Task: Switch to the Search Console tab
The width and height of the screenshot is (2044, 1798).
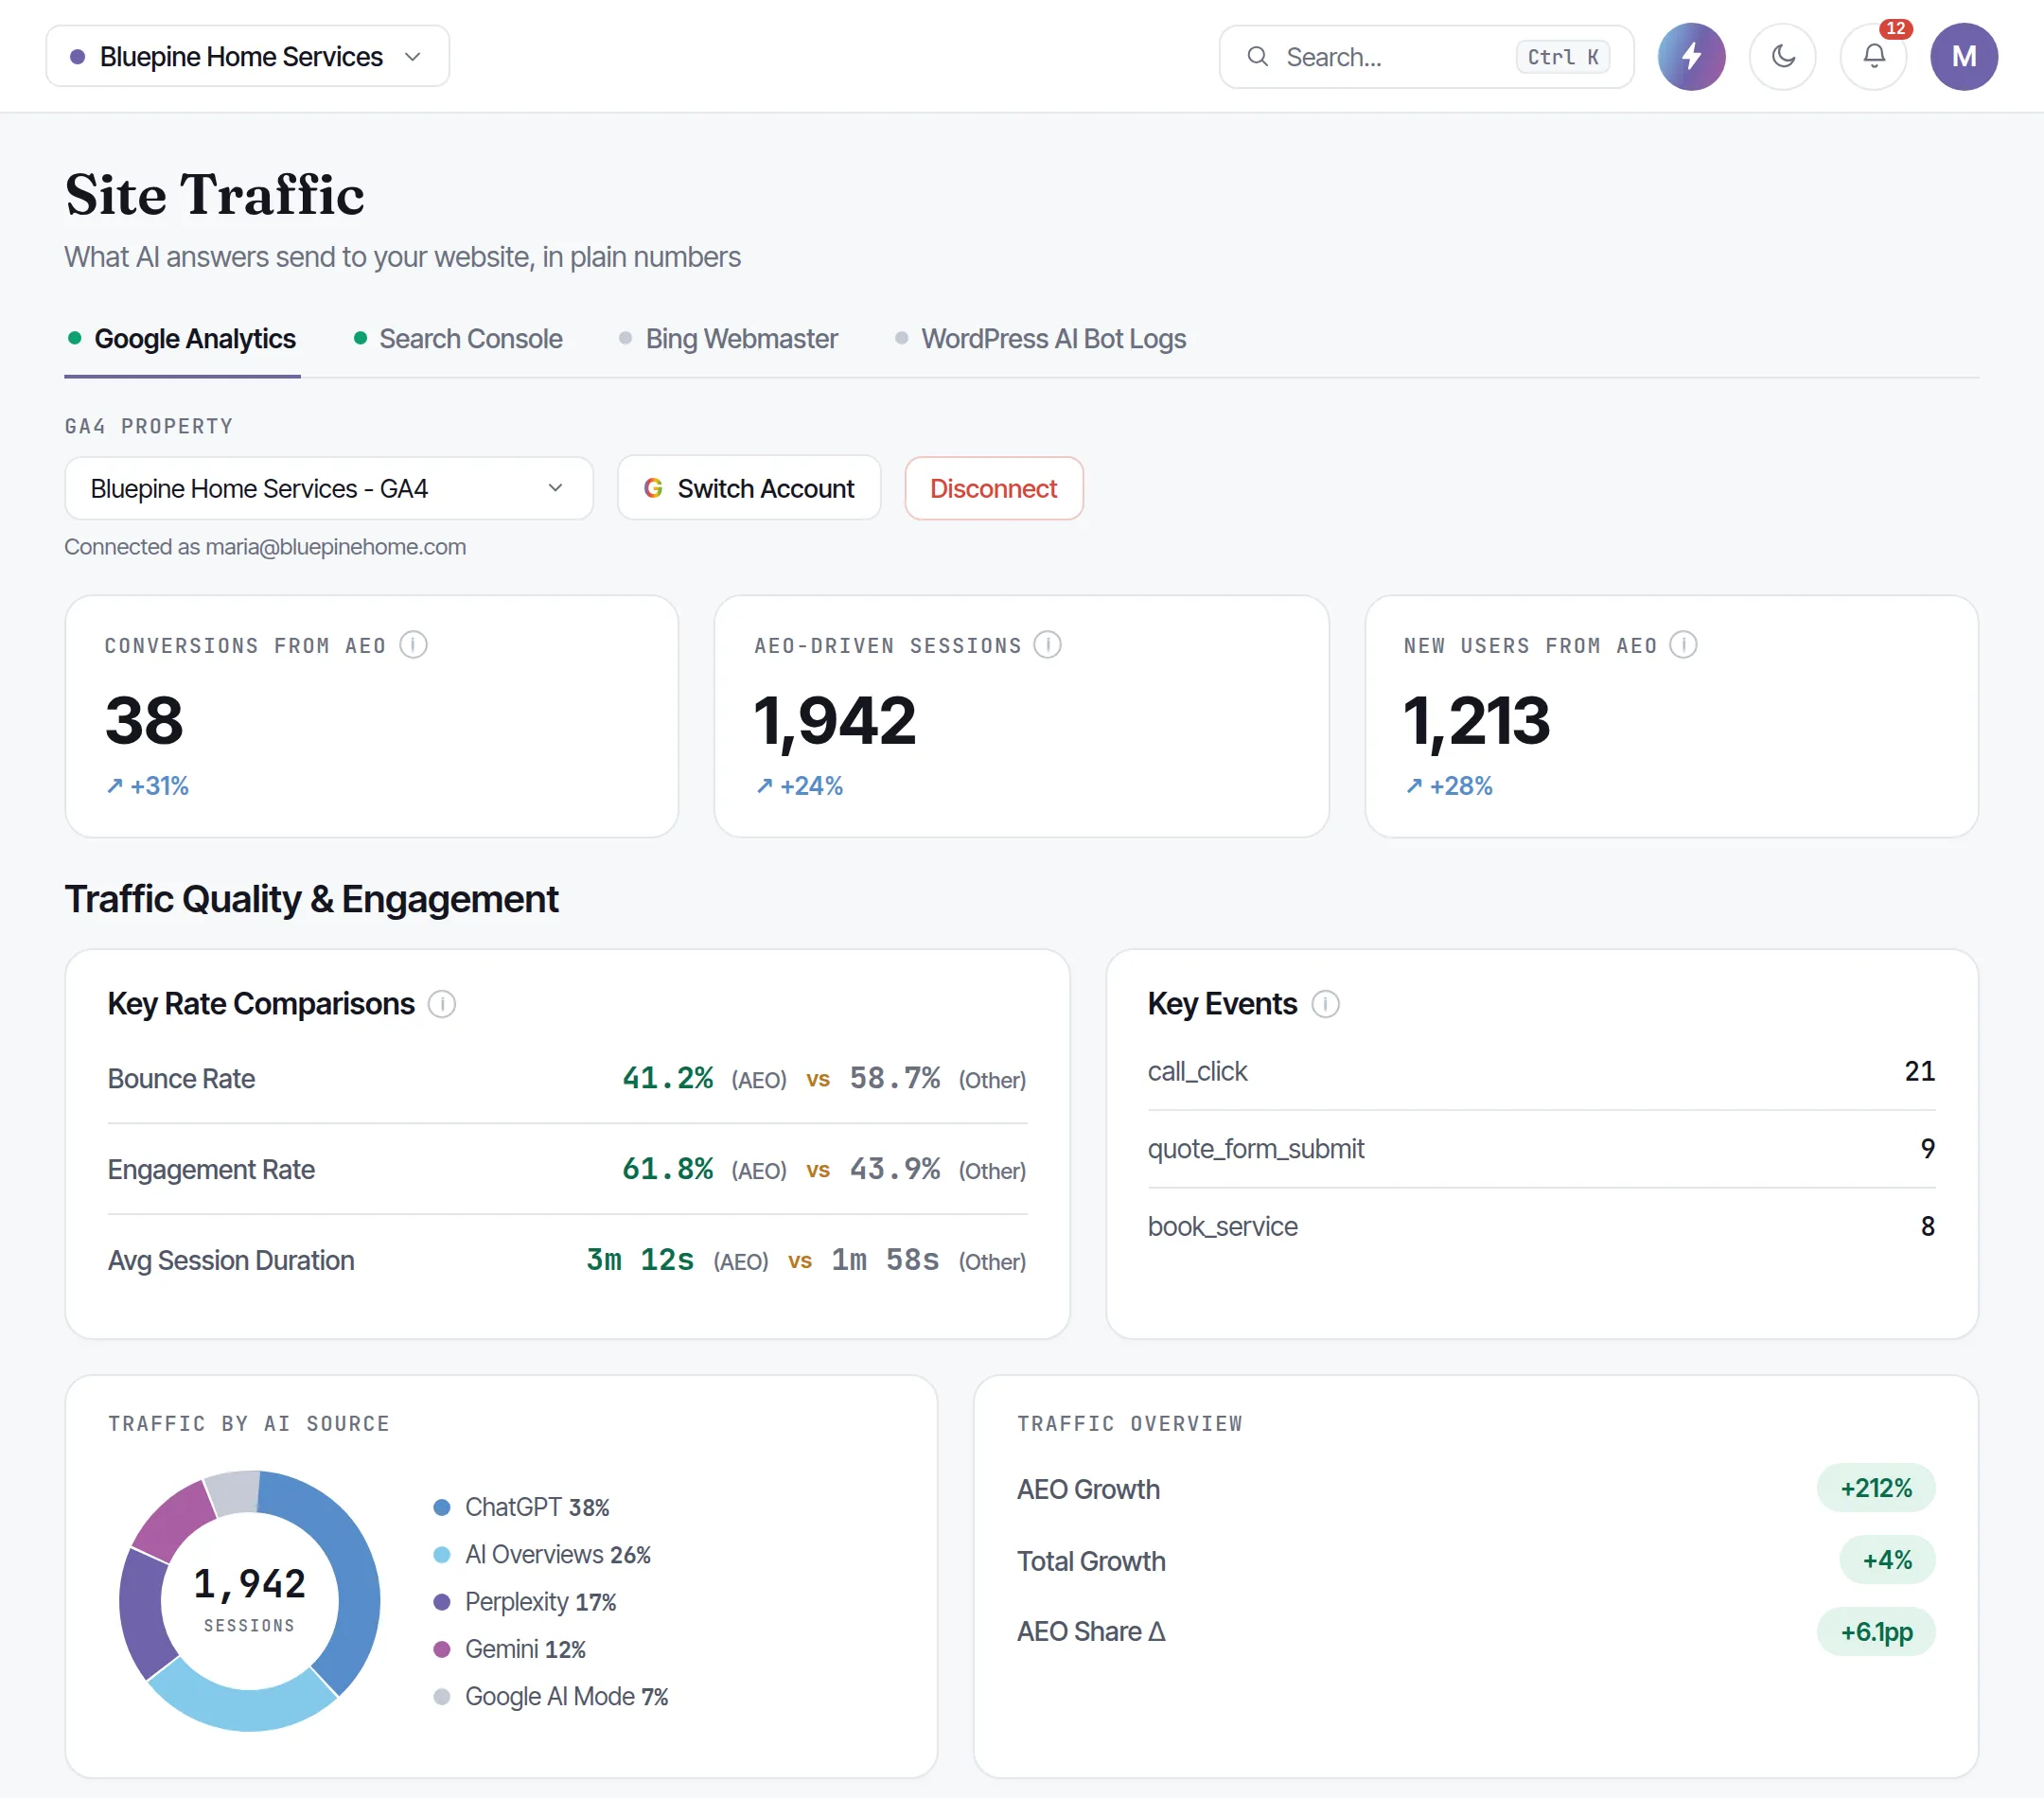Action: click(x=459, y=339)
